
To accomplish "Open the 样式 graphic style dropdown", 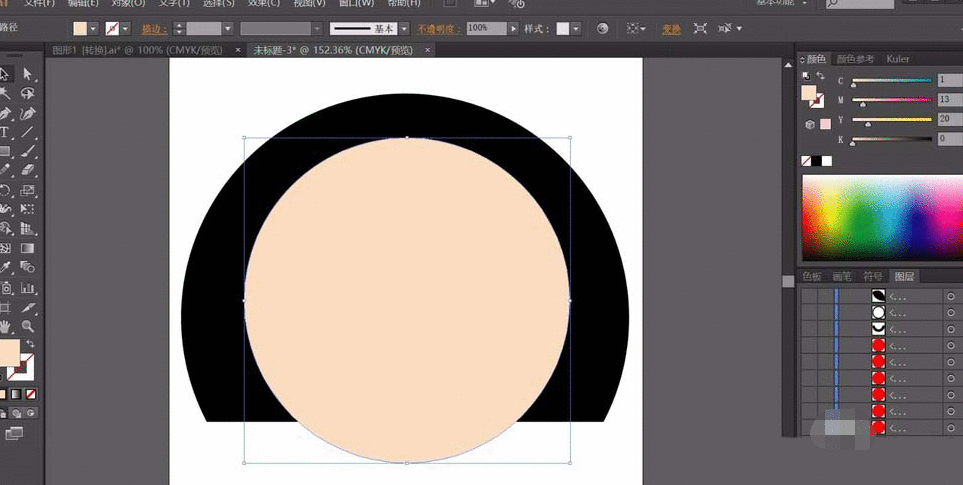I will tap(576, 29).
